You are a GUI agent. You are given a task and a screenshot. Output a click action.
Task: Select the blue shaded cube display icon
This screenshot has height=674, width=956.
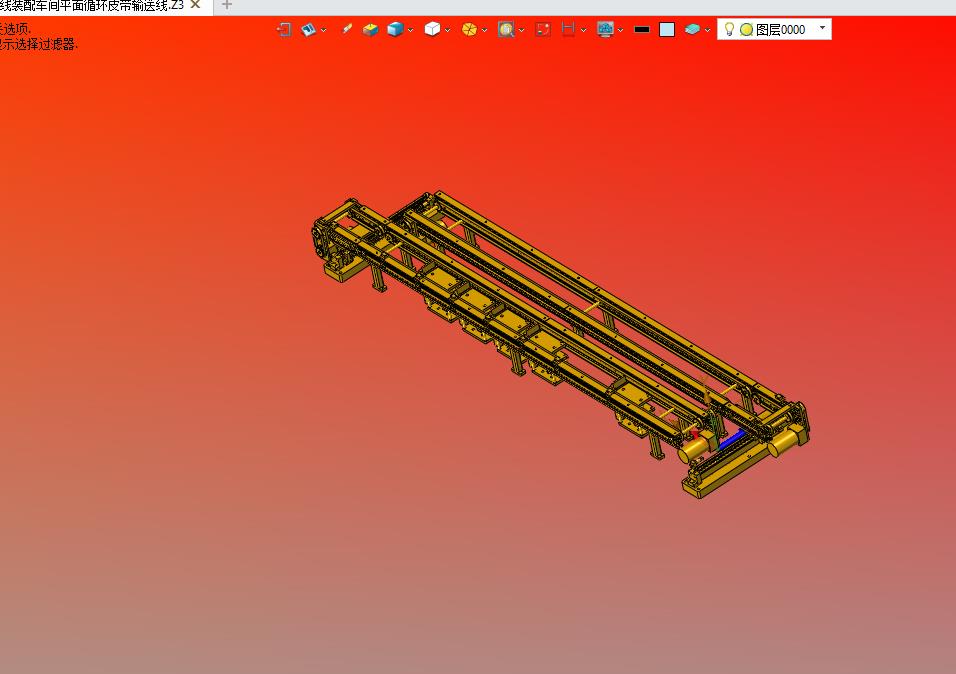[395, 29]
